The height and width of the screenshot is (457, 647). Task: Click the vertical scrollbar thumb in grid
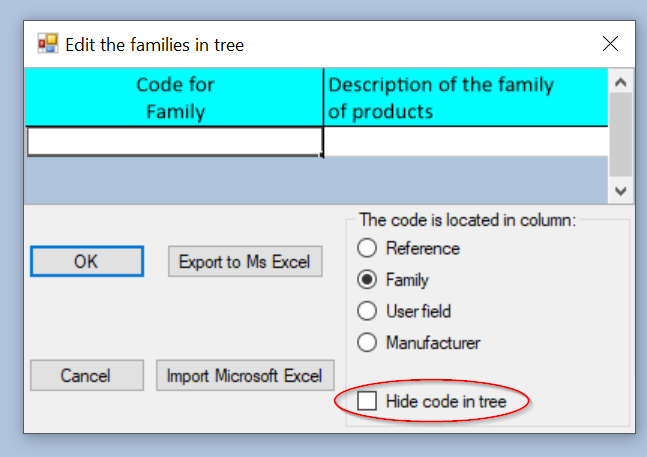click(x=620, y=135)
